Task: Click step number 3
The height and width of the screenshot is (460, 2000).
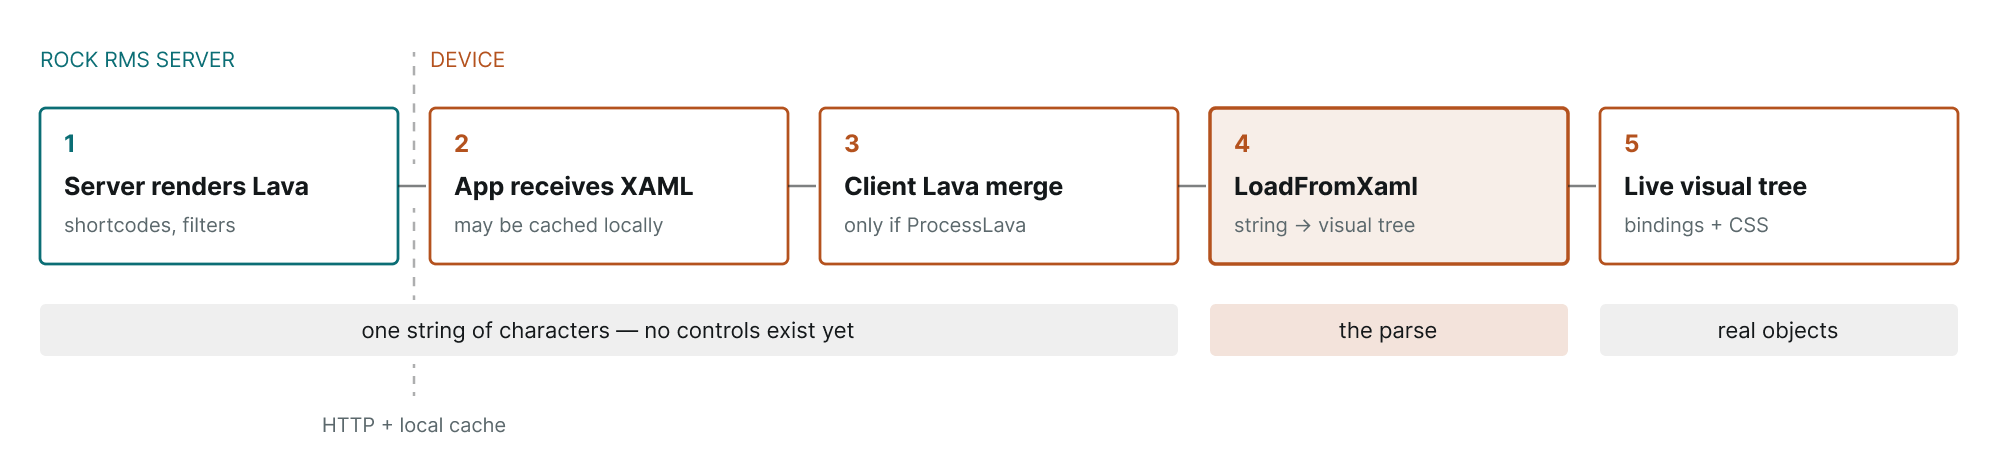Action: click(x=851, y=143)
